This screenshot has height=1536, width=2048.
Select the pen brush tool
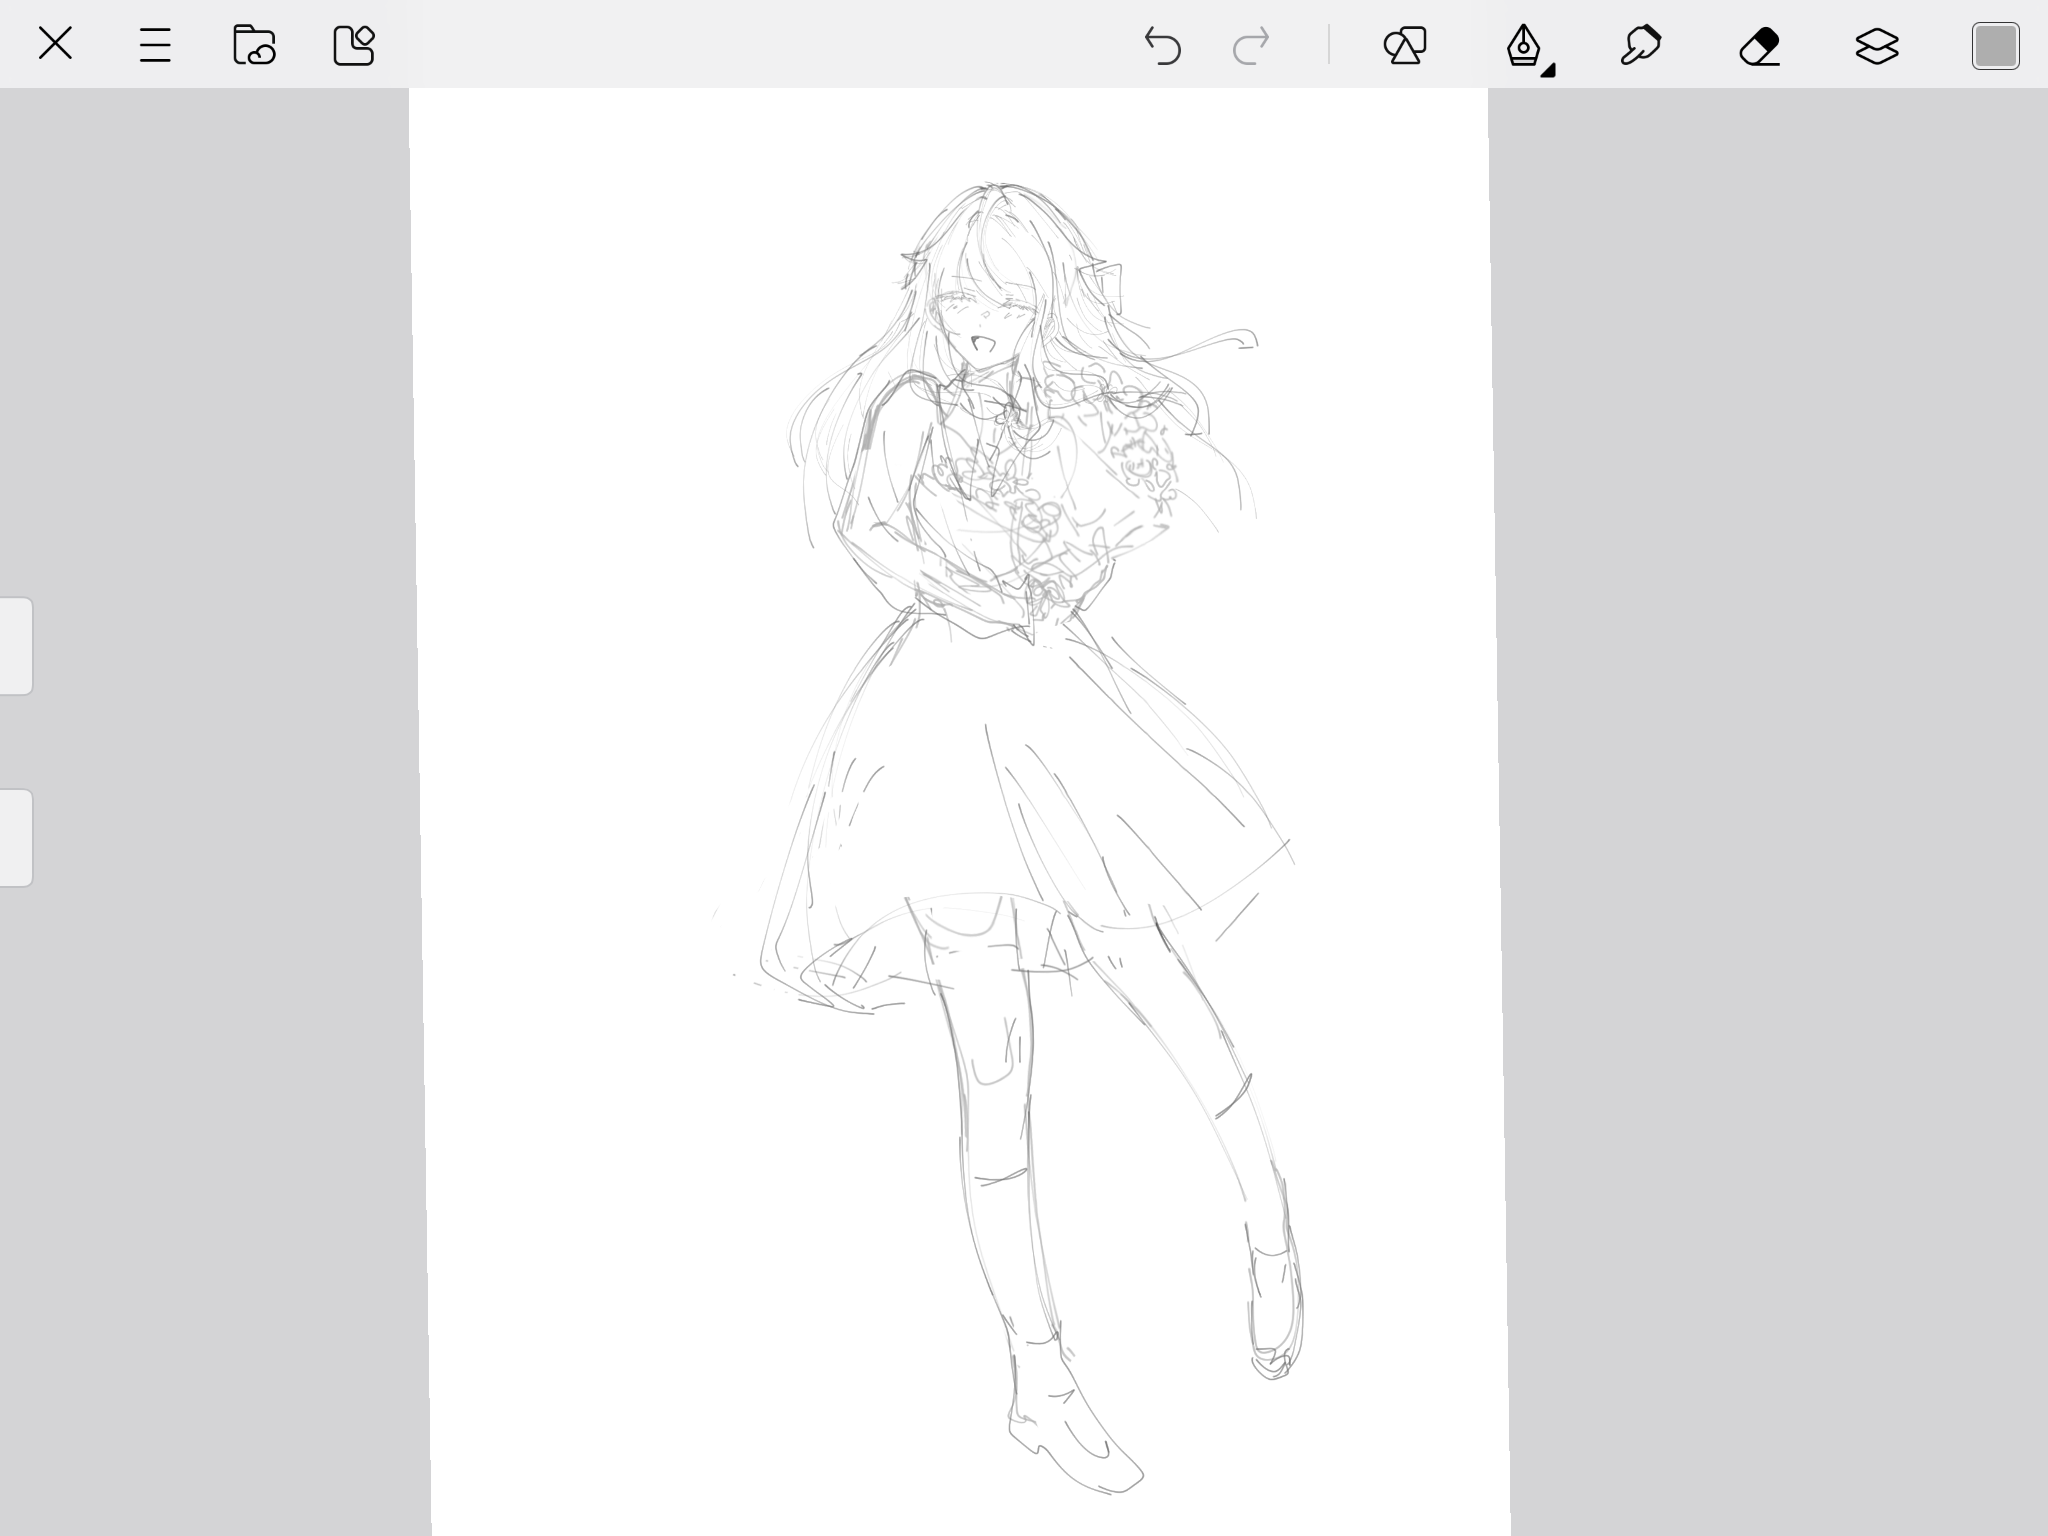point(1525,46)
